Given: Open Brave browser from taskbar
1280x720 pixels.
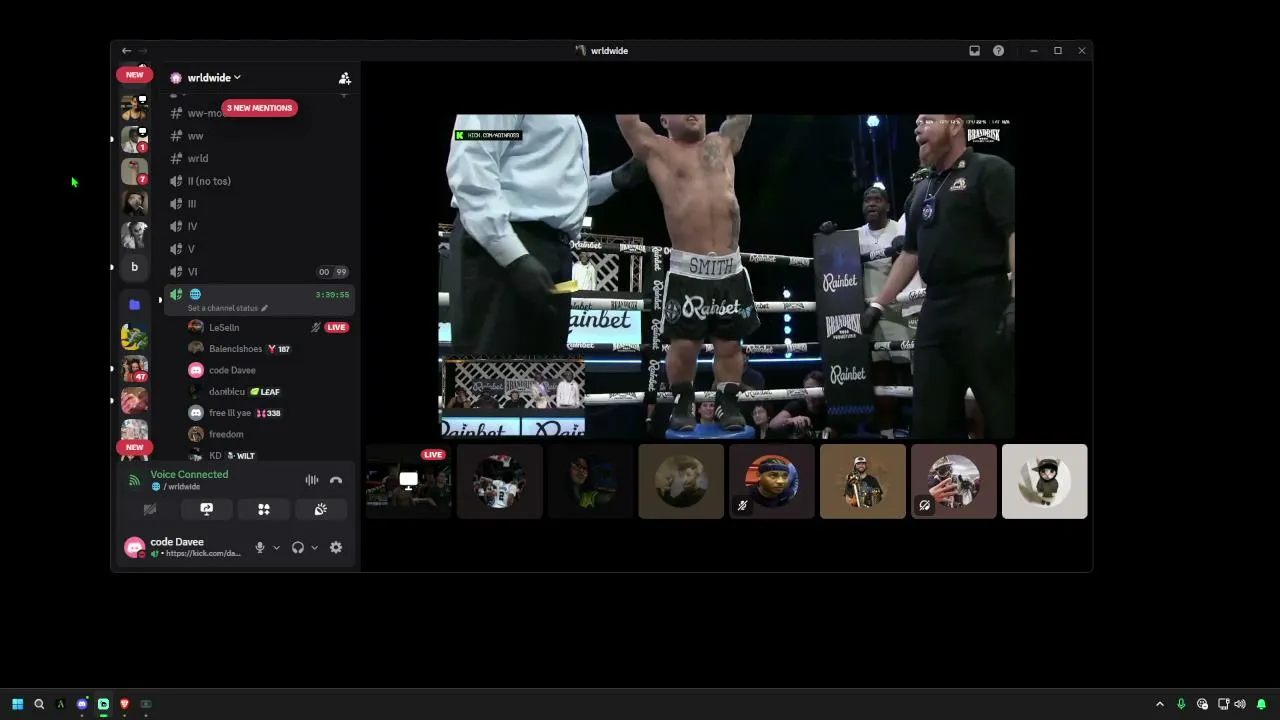Looking at the screenshot, I should 124,704.
